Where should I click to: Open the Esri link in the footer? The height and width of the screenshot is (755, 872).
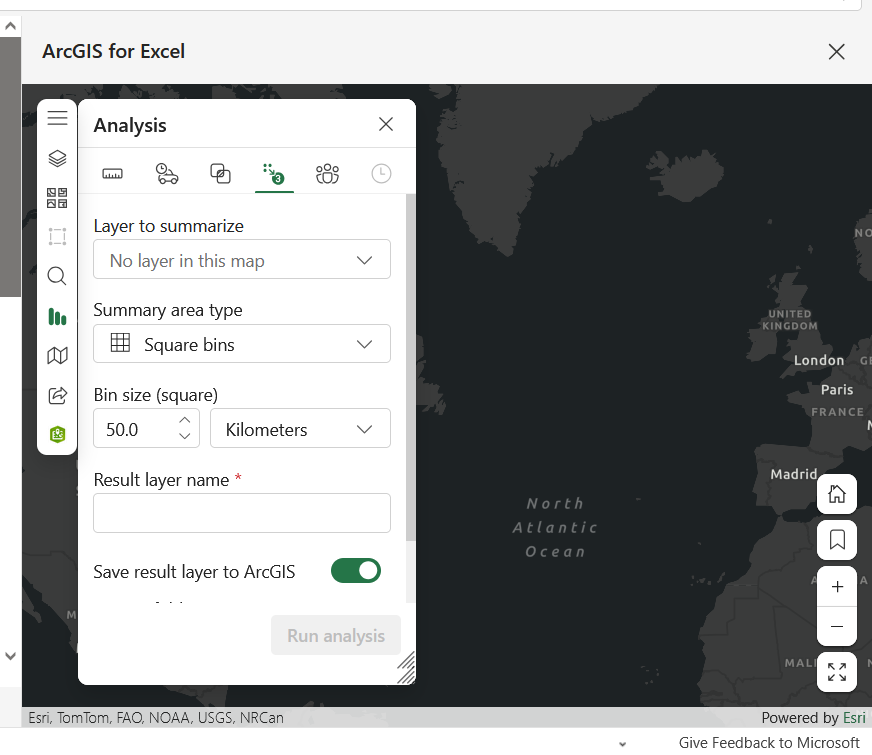tap(854, 717)
